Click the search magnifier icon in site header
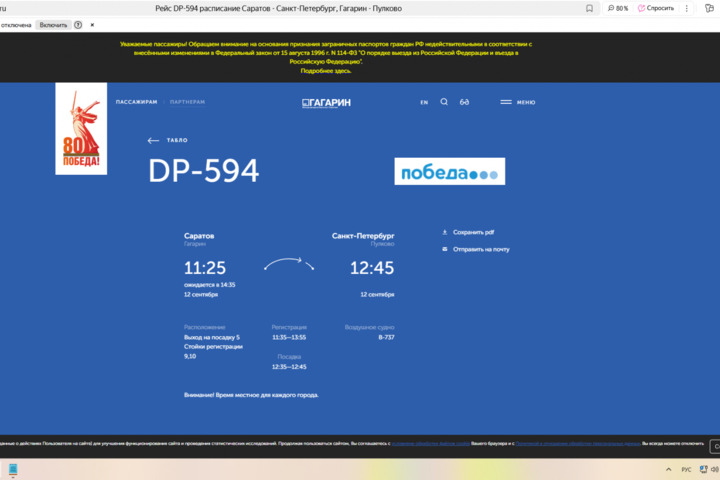The width and height of the screenshot is (720, 480). 444,102
